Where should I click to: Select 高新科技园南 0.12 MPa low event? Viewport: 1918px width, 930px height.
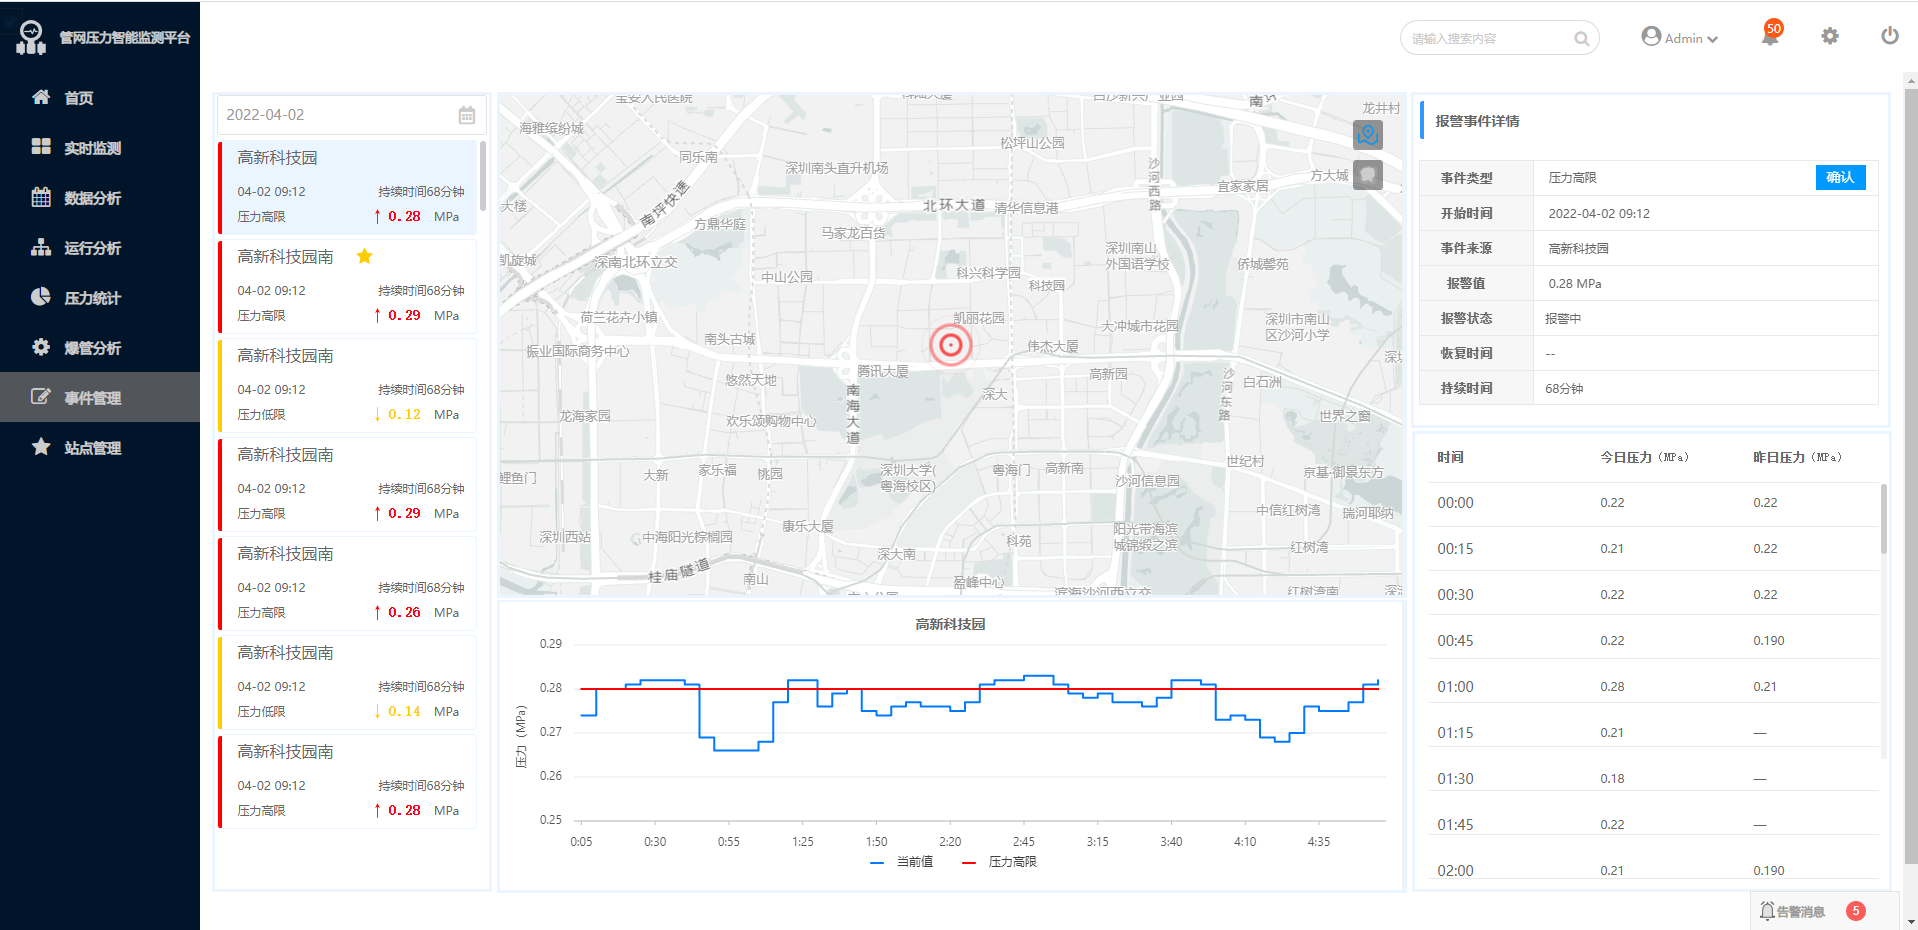coord(348,385)
